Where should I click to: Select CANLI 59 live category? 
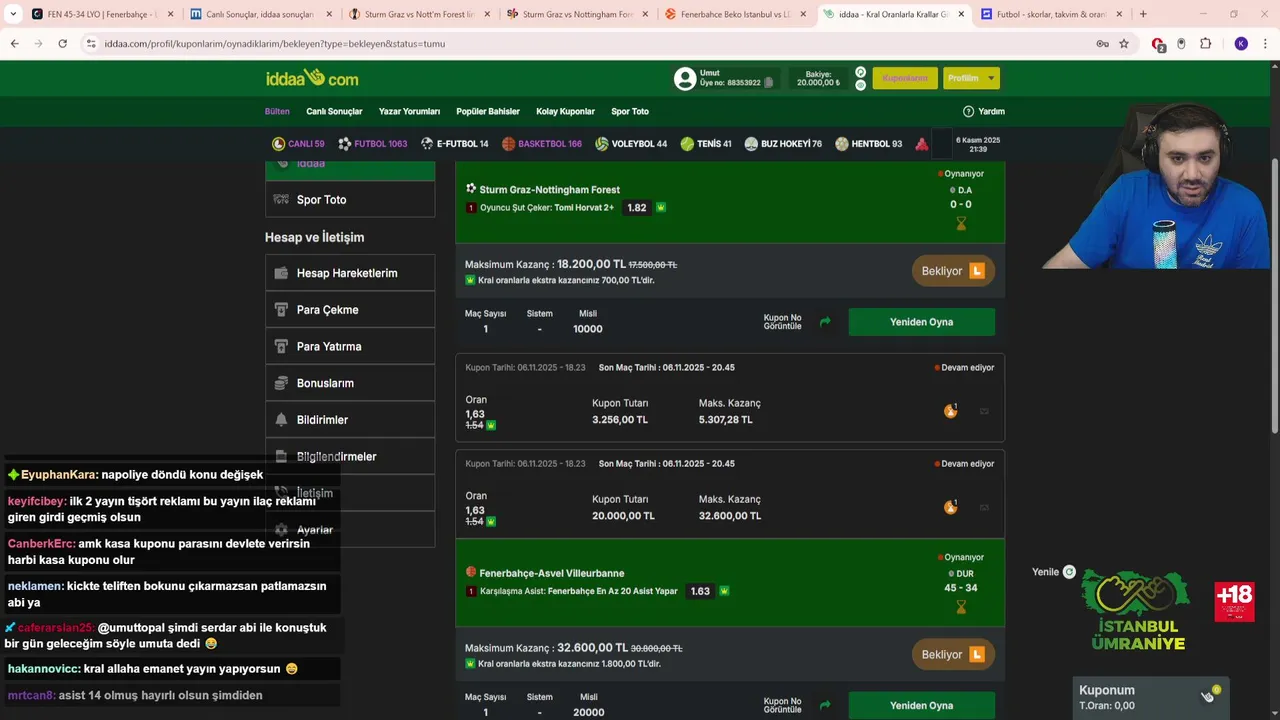click(x=298, y=144)
